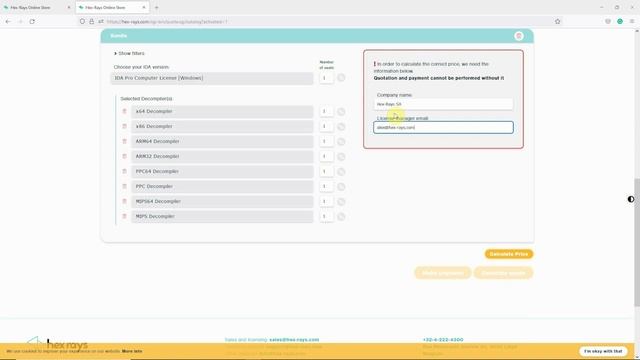This screenshot has width=640, height=360.
Task: Click the IDA Pro number of seats field
Action: coord(326,78)
